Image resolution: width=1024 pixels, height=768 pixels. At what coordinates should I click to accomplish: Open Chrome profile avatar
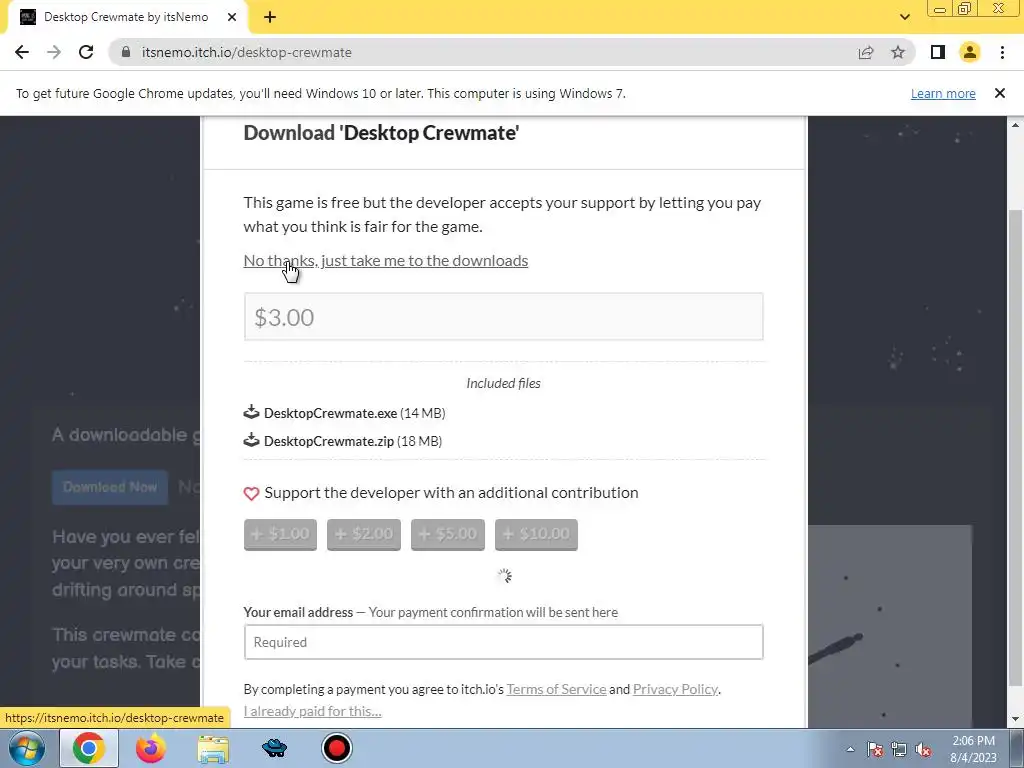970,52
